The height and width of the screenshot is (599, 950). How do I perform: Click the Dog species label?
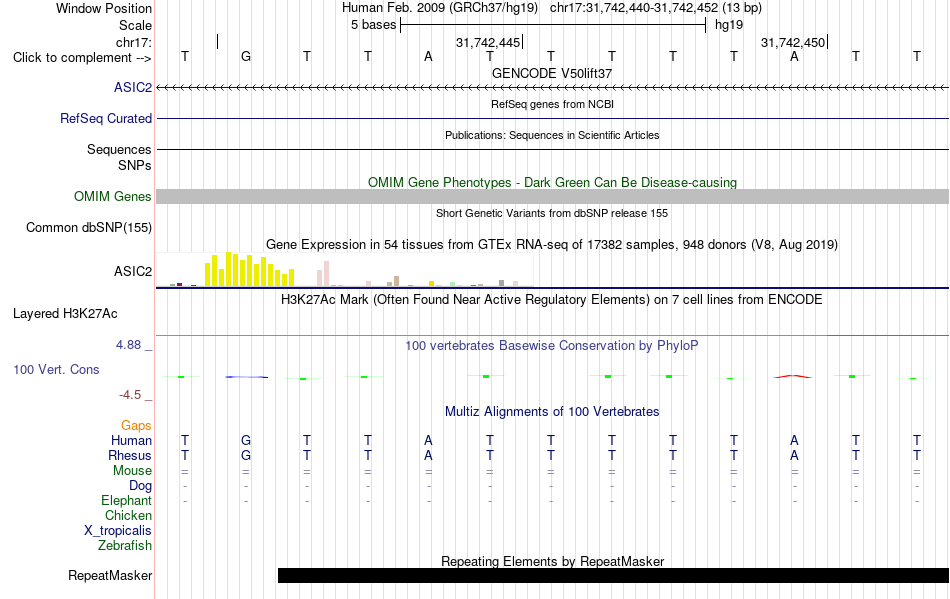[141, 486]
